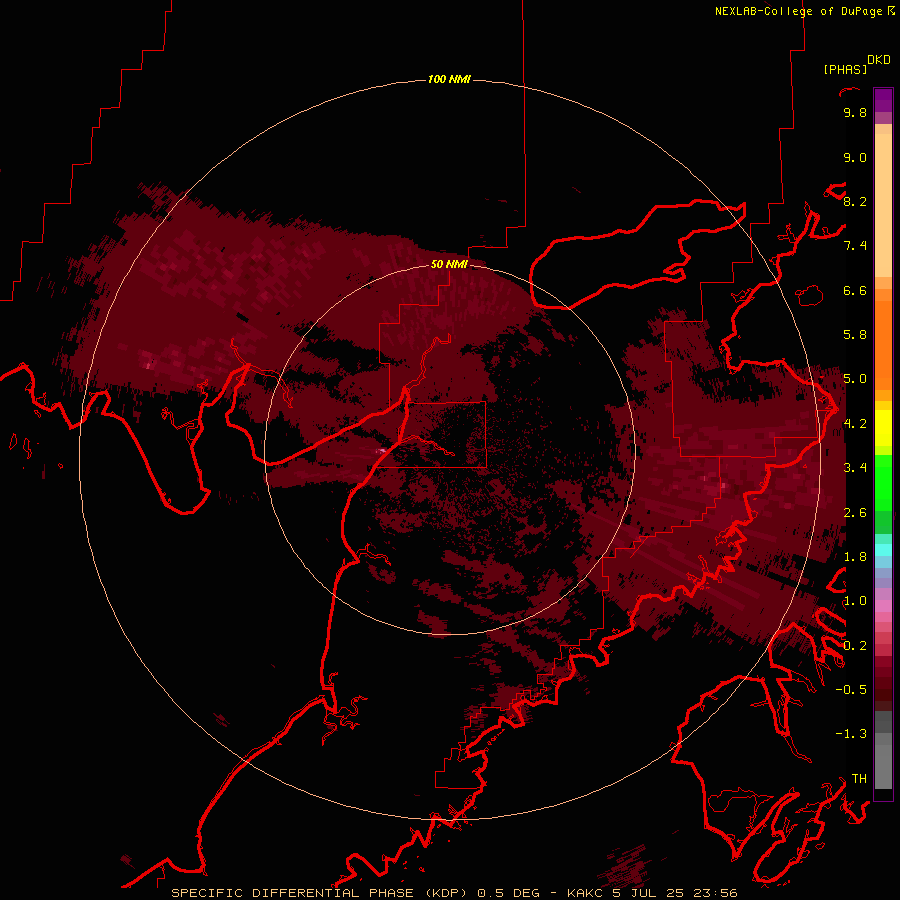
Task: Click the TH label on the scale
Action: click(x=859, y=779)
